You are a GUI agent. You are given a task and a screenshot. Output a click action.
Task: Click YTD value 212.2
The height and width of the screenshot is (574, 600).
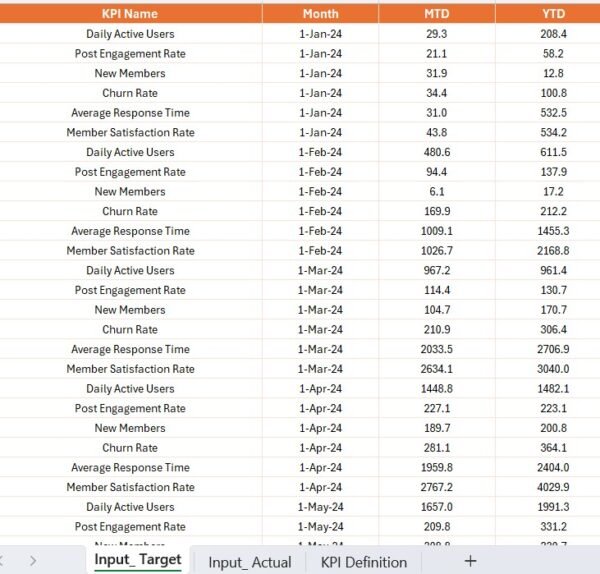tap(553, 211)
